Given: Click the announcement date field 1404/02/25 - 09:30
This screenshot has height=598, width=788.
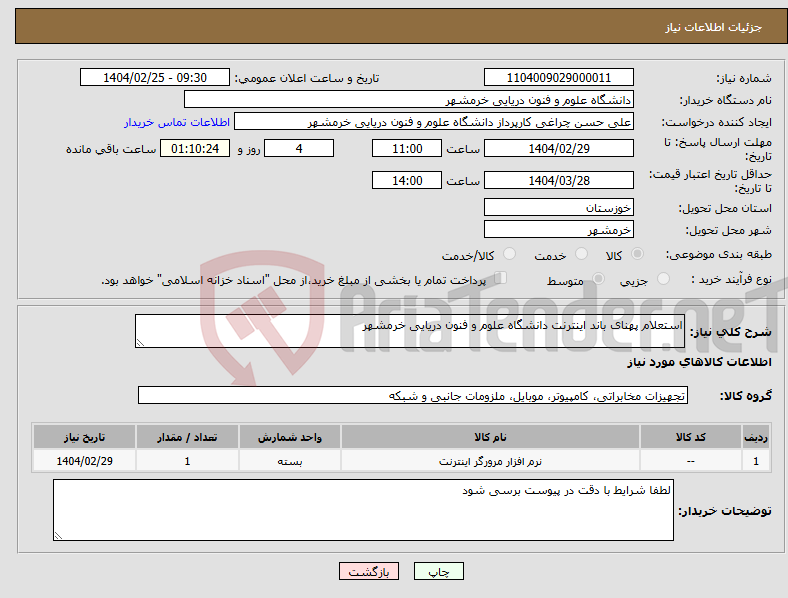Looking at the screenshot, I should [x=155, y=78].
